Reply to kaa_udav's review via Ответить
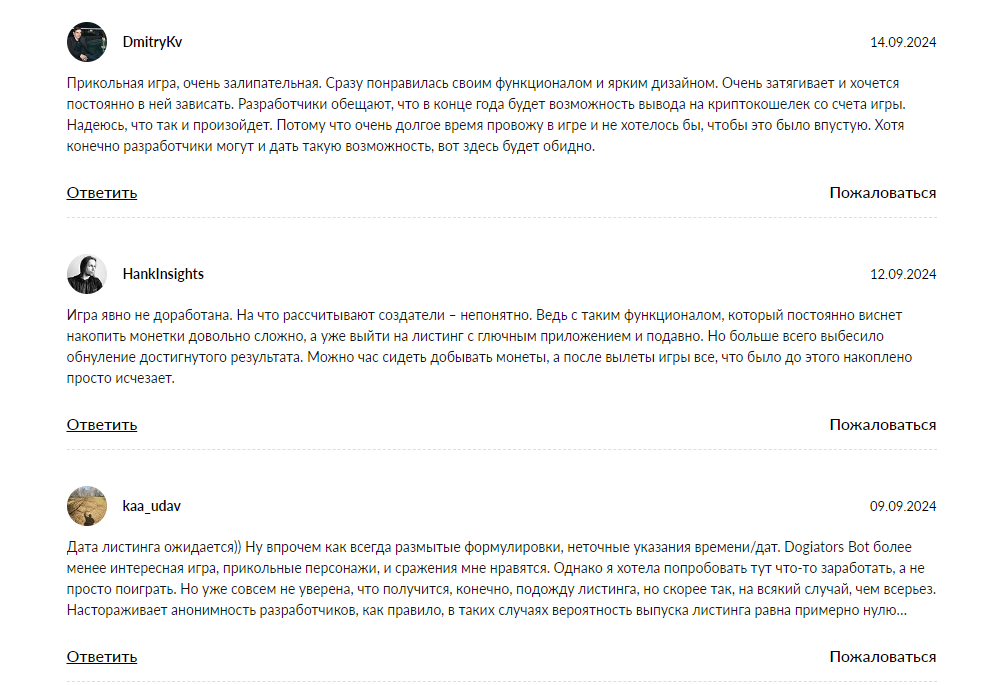 (102, 657)
